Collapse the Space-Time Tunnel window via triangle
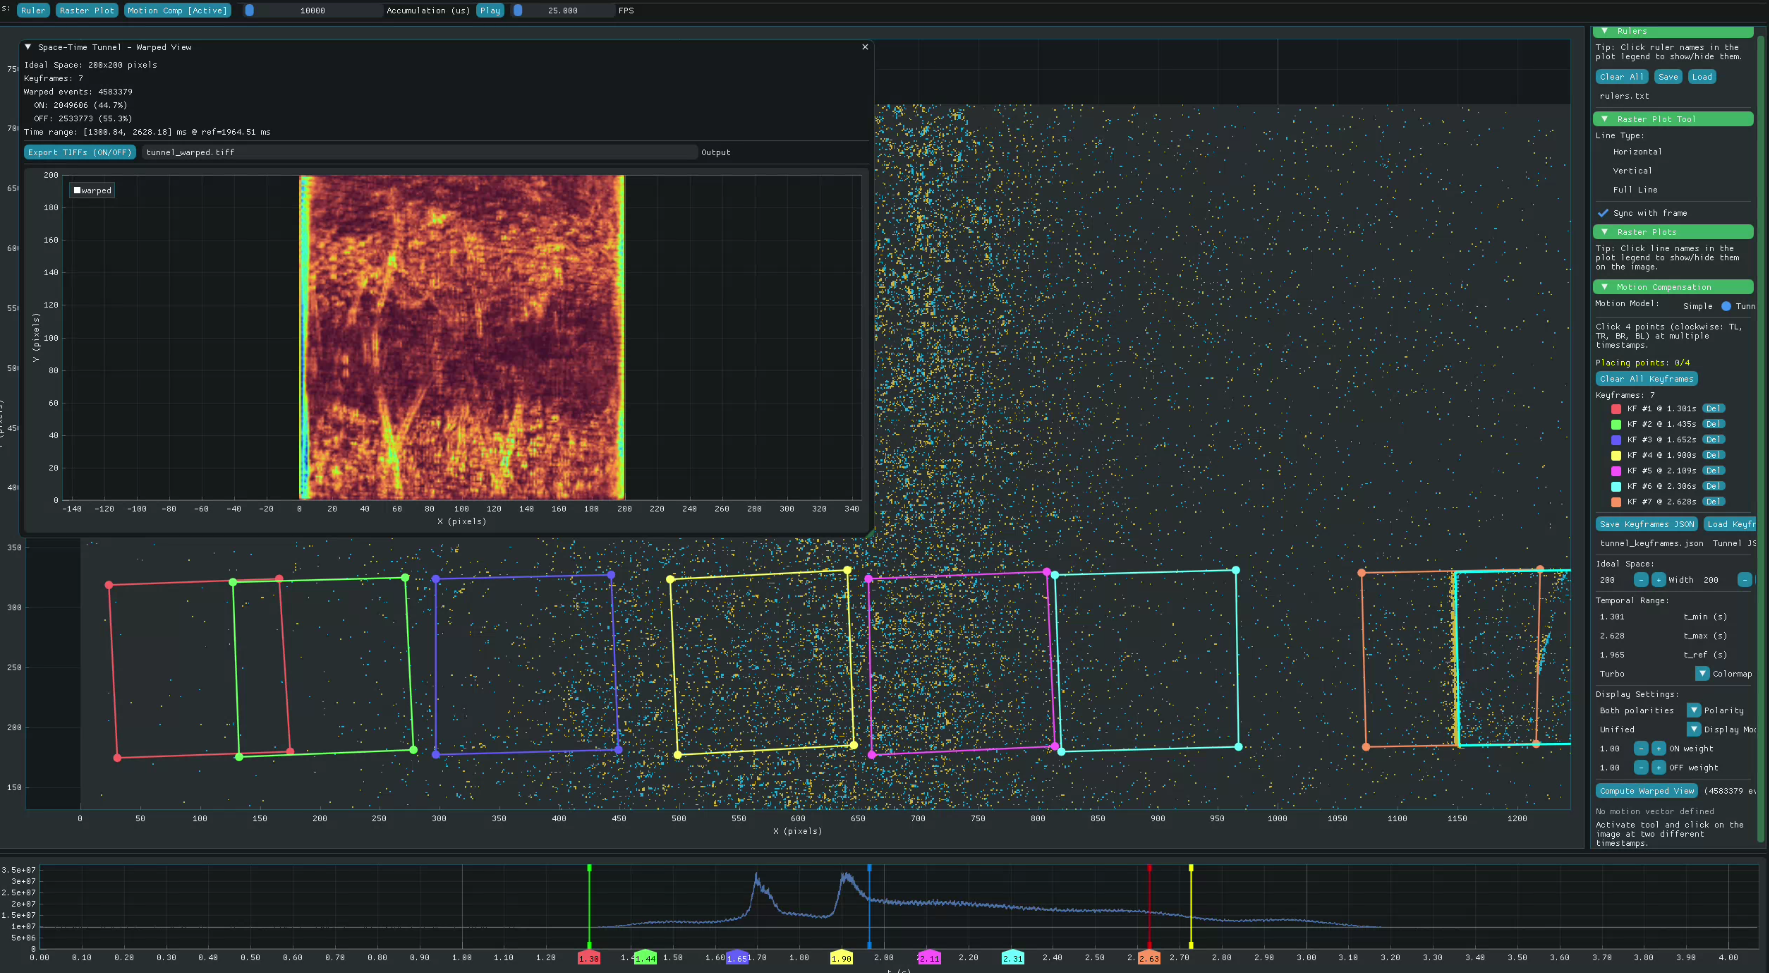This screenshot has height=973, width=1769. tap(28, 47)
